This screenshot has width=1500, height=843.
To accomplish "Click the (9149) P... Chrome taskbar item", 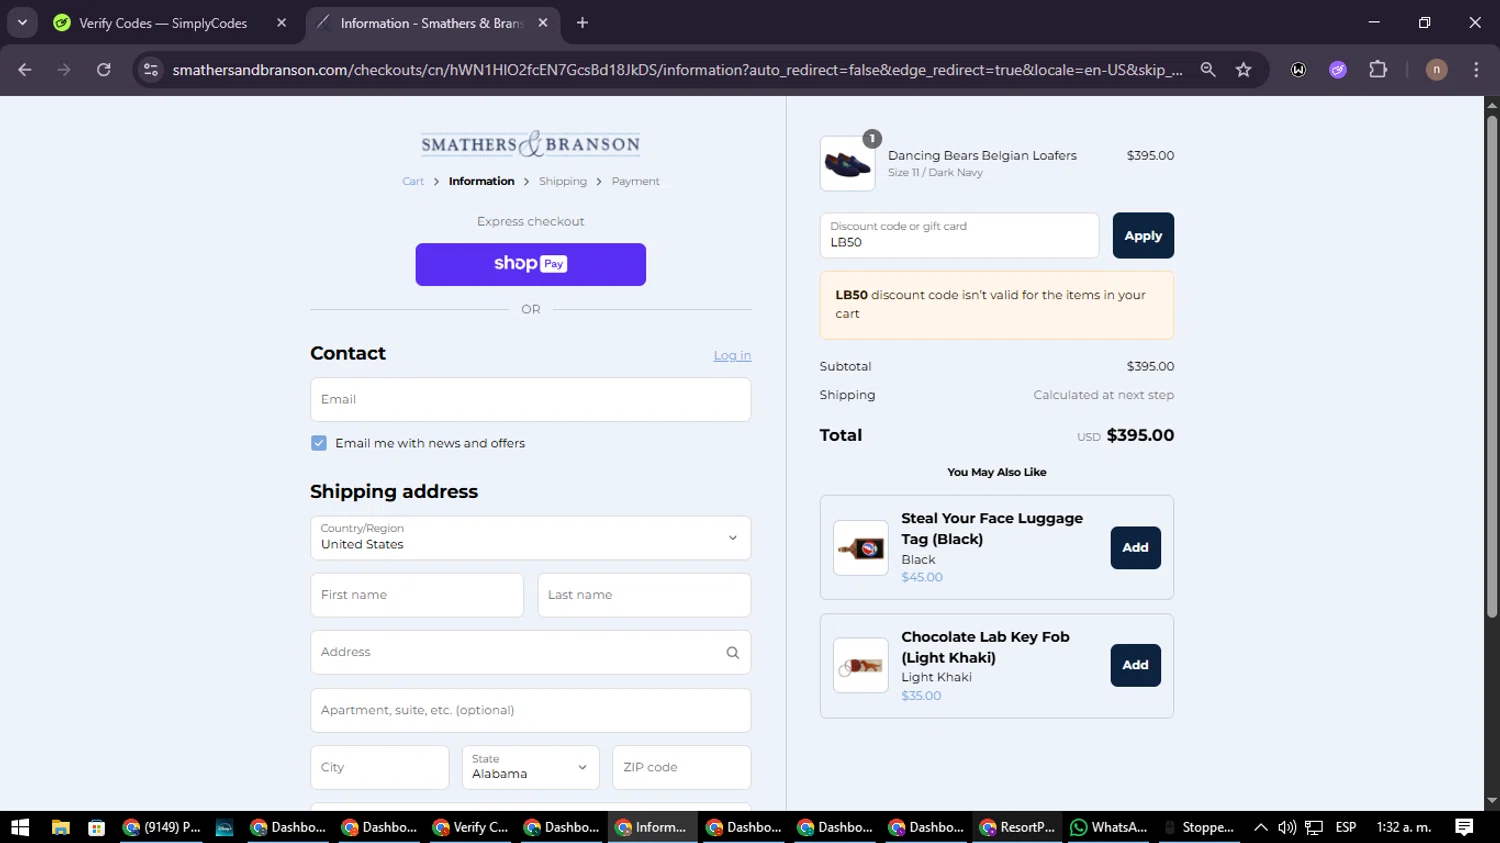I will point(161,827).
